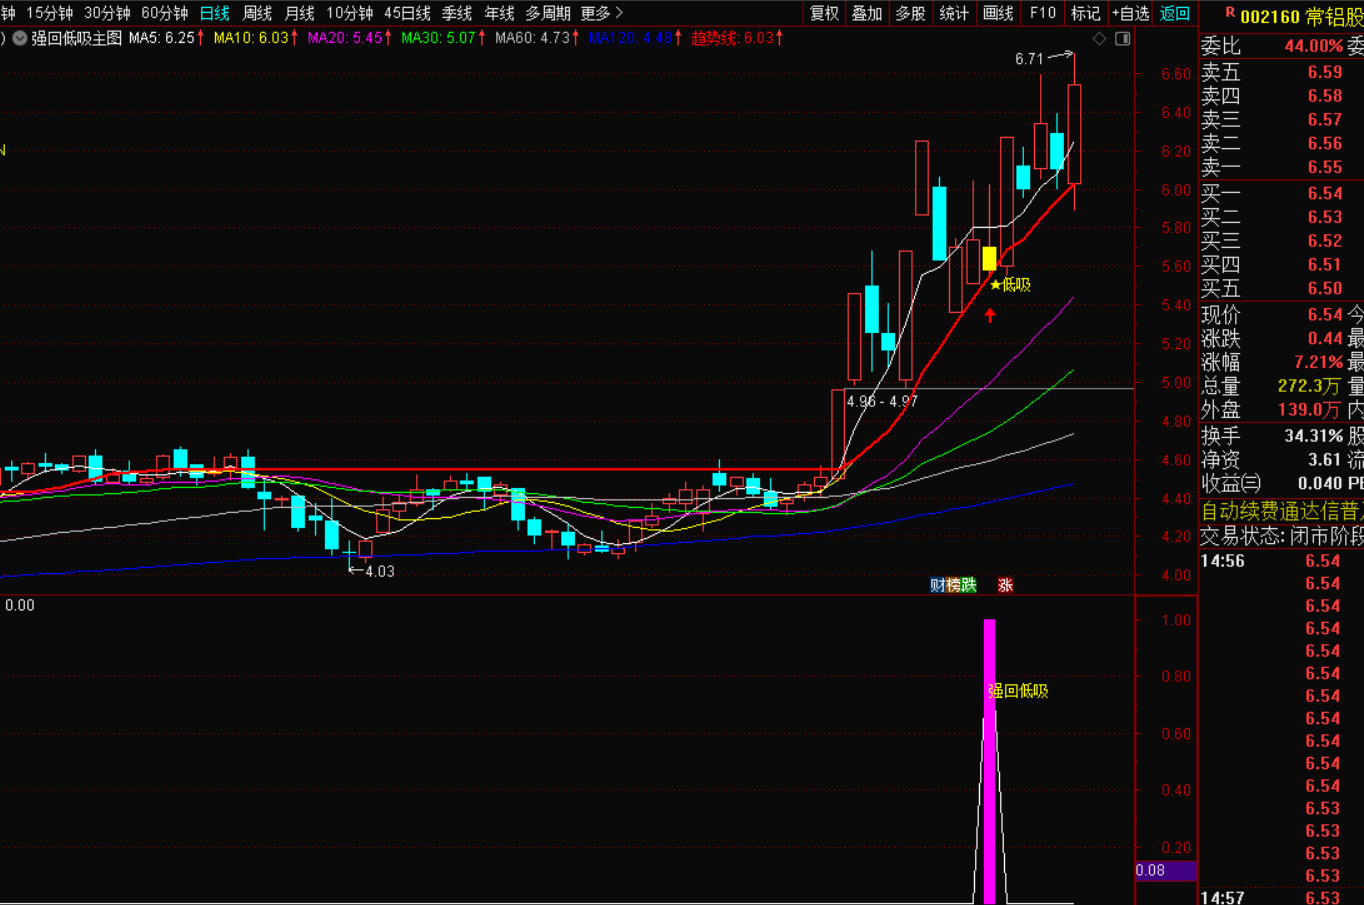Expand the 更多 period list
This screenshot has width=1364, height=905.
click(601, 13)
